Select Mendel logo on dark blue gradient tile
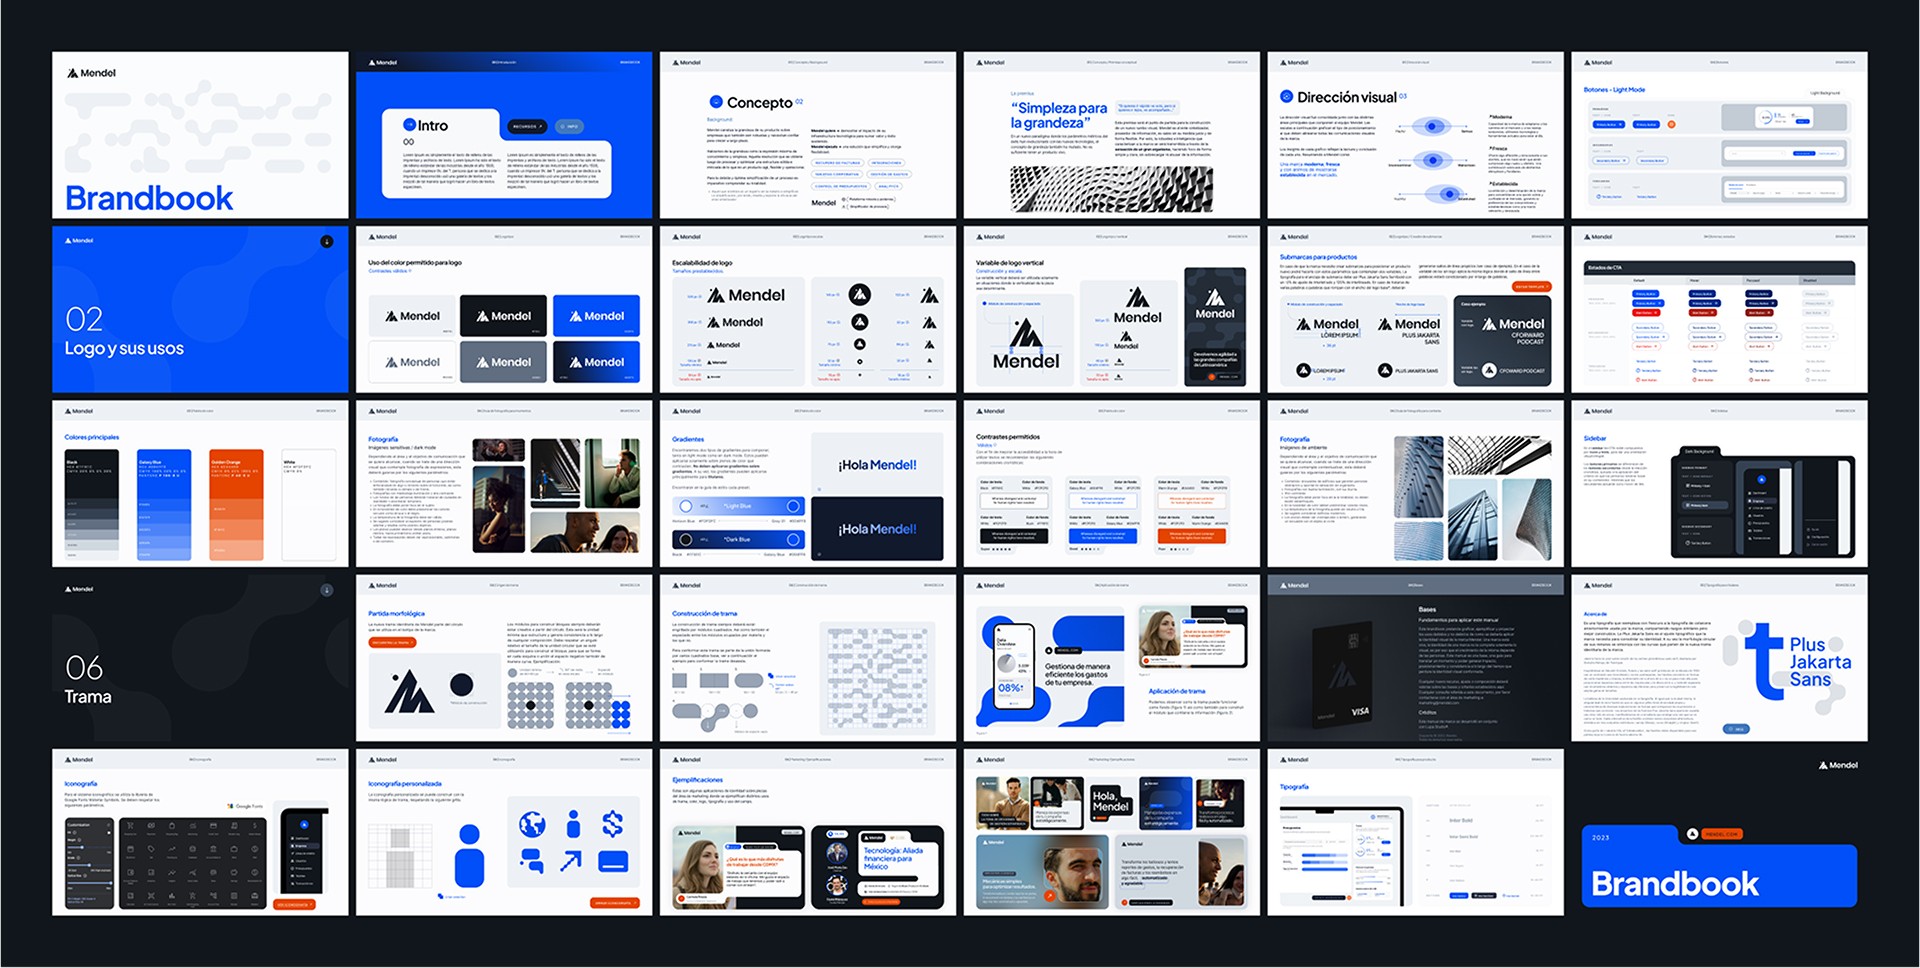The height and width of the screenshot is (968, 1920). click(x=596, y=362)
